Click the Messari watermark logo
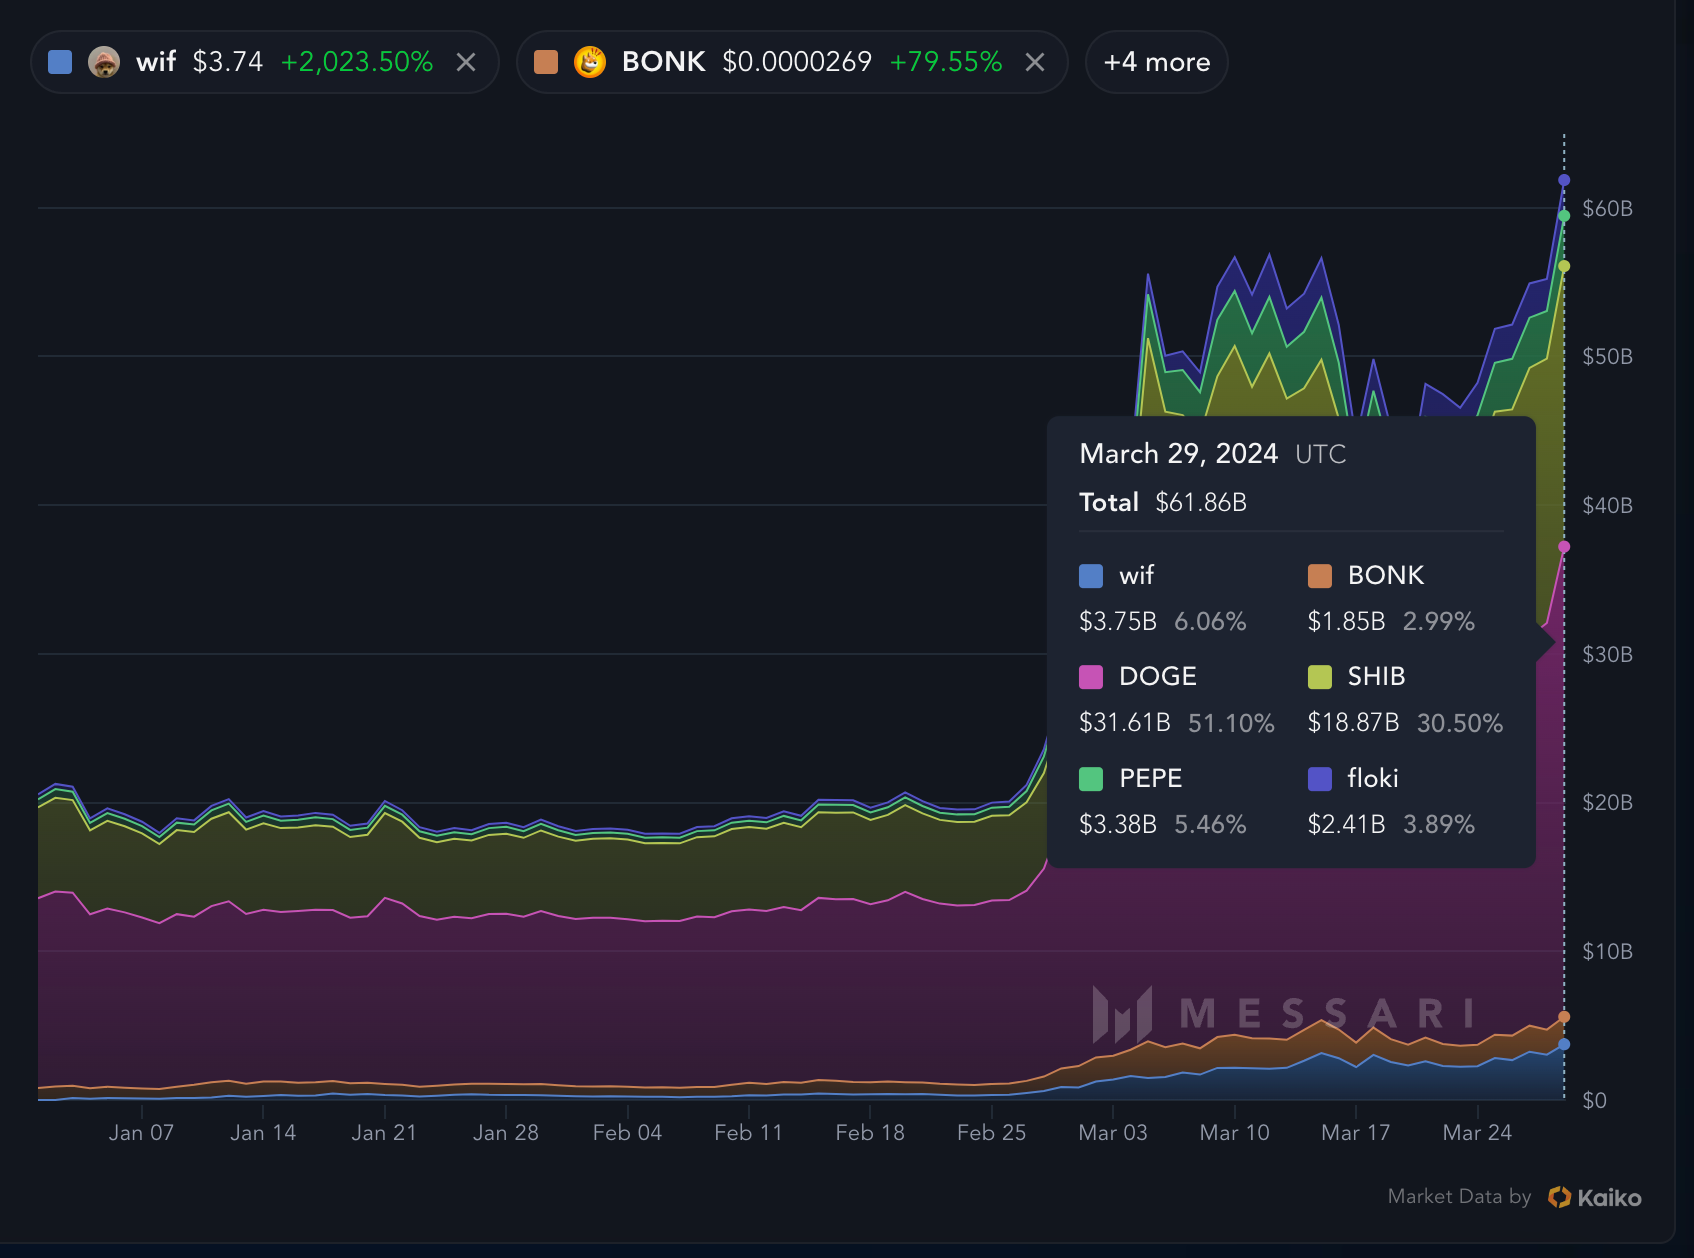 point(1122,1014)
